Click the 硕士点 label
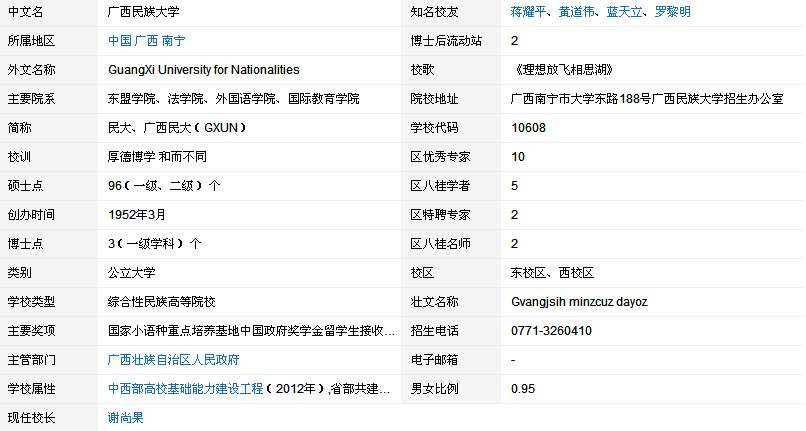806x431 pixels. 25,186
